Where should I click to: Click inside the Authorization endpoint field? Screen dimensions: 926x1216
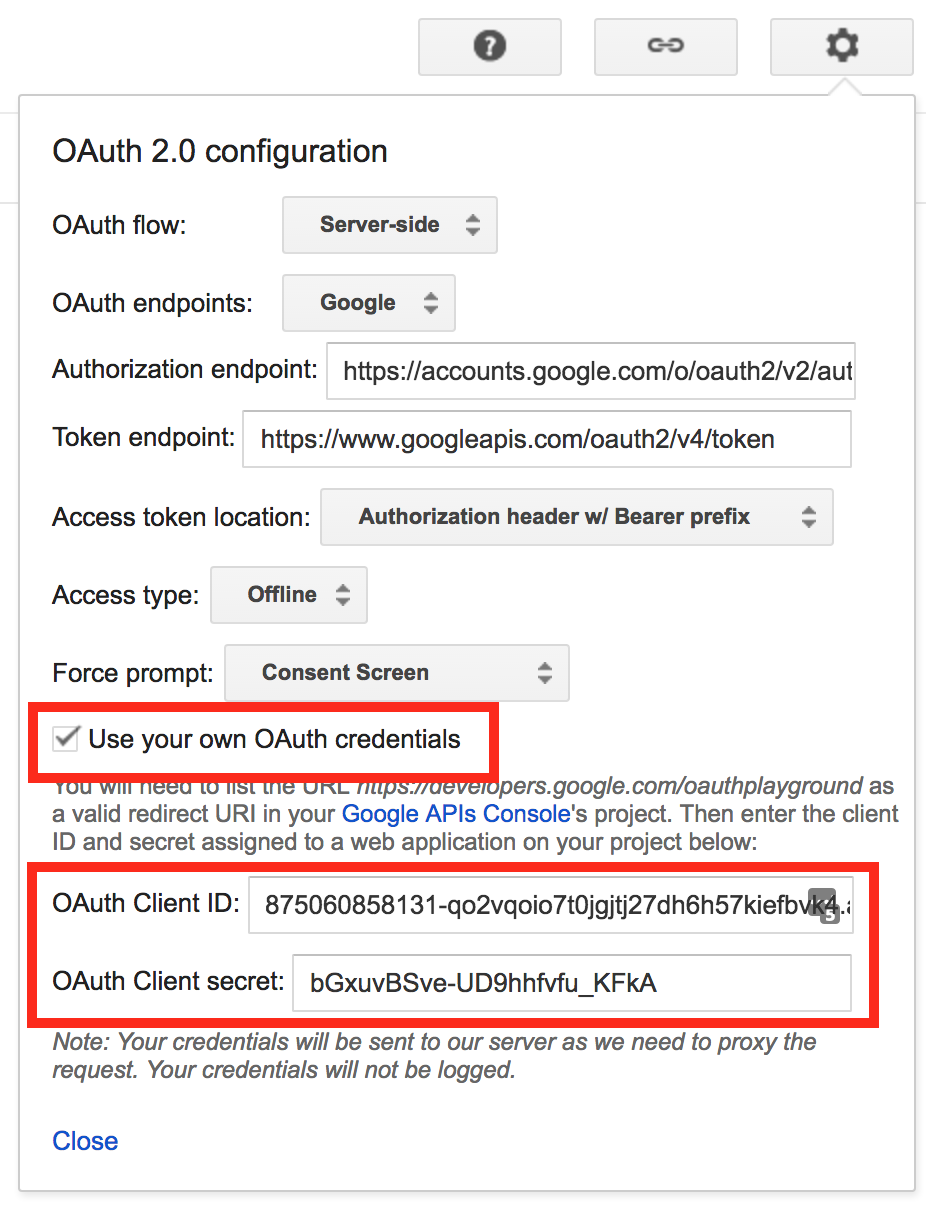pyautogui.click(x=590, y=371)
